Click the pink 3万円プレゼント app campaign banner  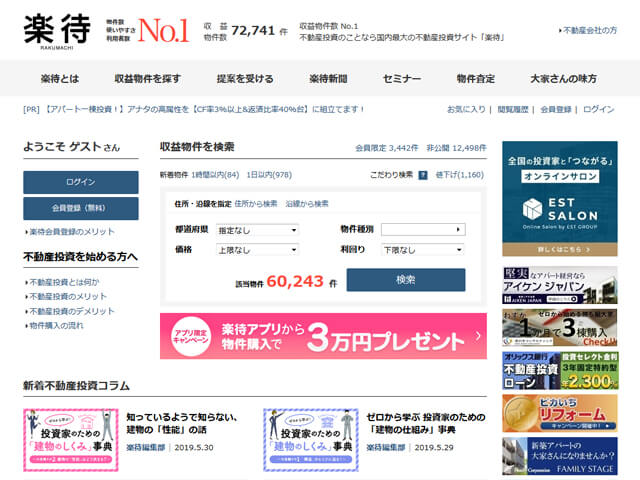pyautogui.click(x=323, y=336)
